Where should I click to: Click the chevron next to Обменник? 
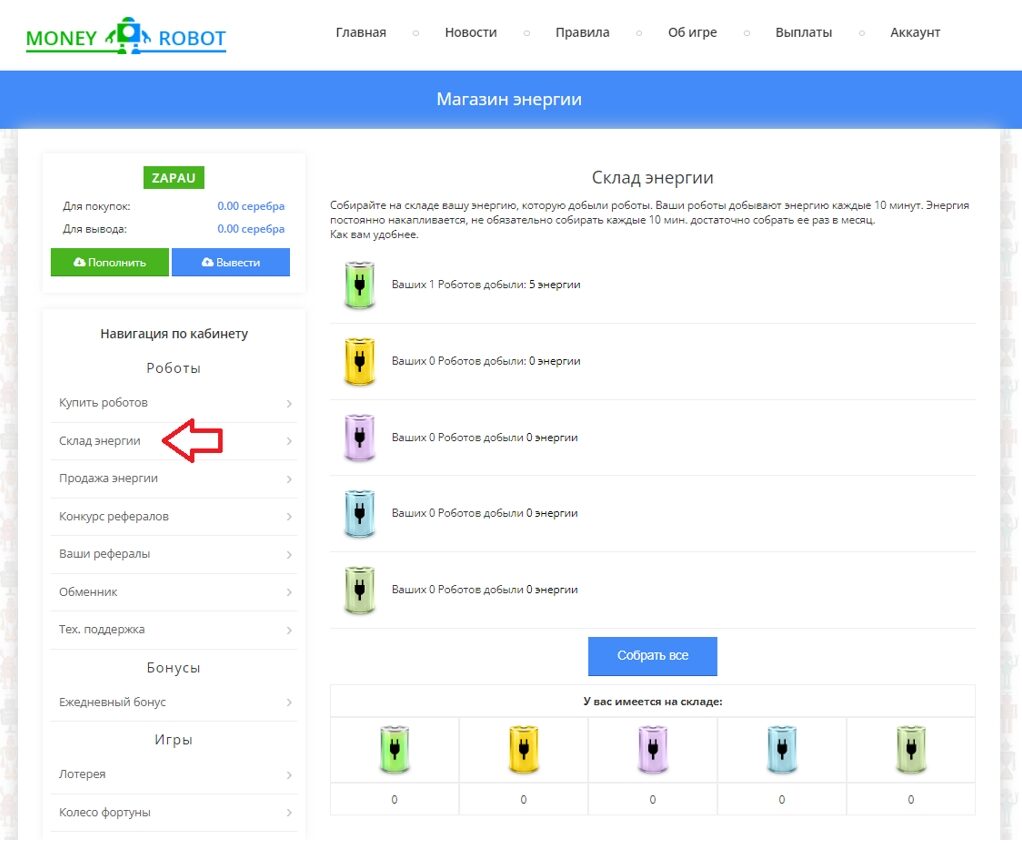coord(289,593)
